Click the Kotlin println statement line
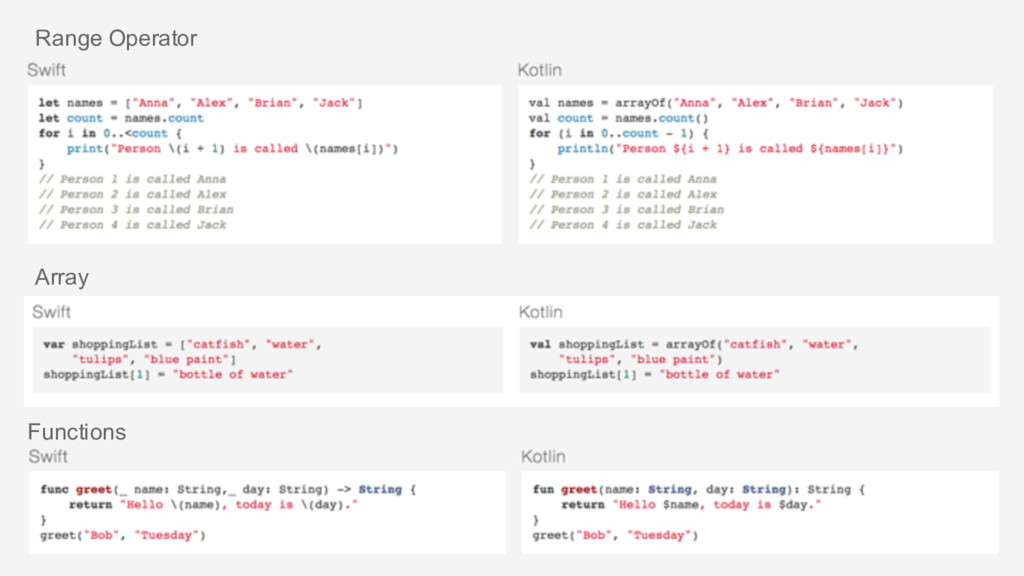Image resolution: width=1024 pixels, height=576 pixels. [729, 149]
